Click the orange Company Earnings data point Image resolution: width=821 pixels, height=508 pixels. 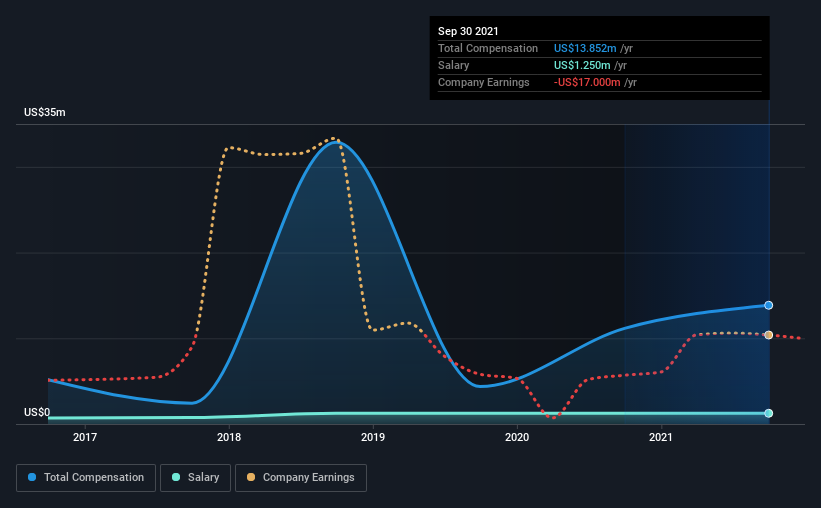(x=768, y=335)
